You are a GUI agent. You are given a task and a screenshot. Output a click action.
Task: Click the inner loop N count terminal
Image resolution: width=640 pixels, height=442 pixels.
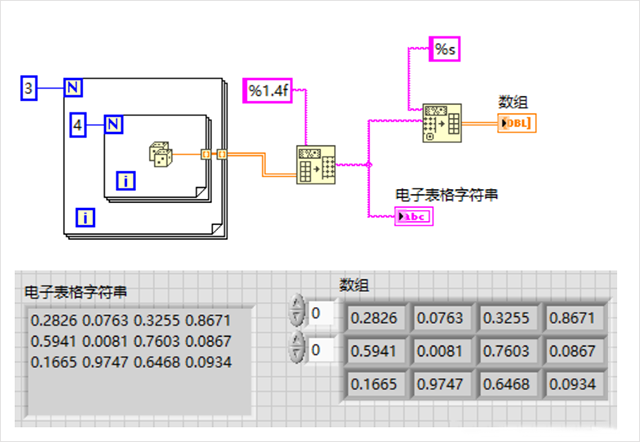113,124
